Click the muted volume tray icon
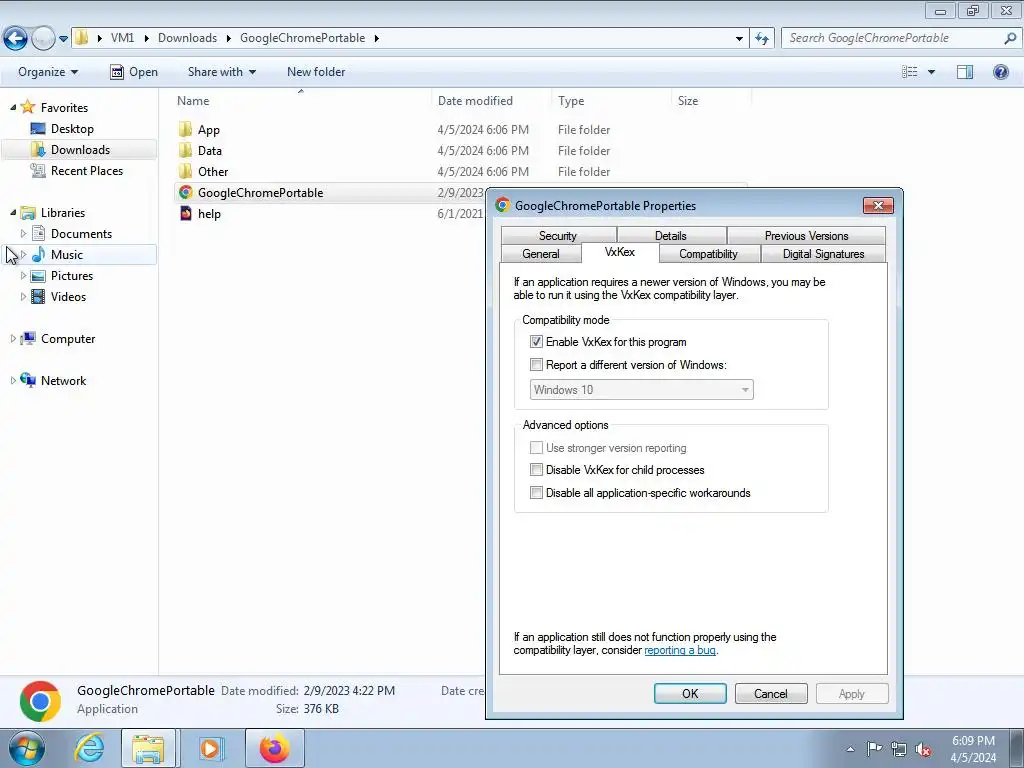1024x768 pixels. (923, 749)
